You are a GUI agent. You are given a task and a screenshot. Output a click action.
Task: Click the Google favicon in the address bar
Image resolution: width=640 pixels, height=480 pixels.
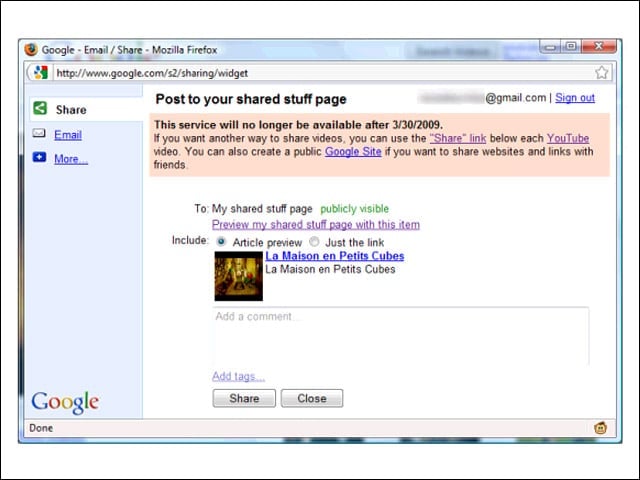pos(40,73)
